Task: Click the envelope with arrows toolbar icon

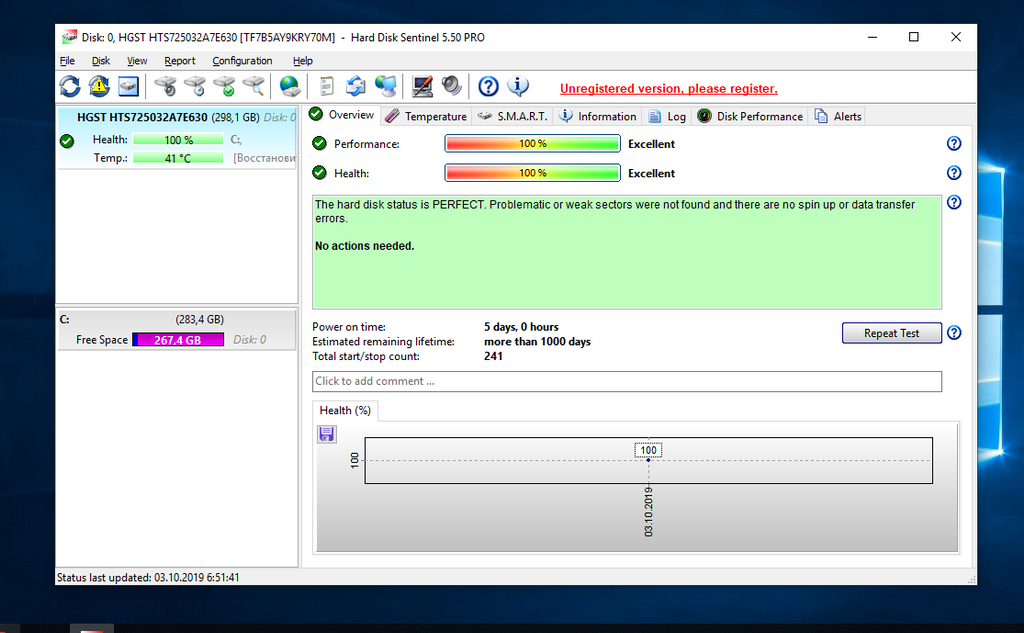Action: (x=356, y=86)
